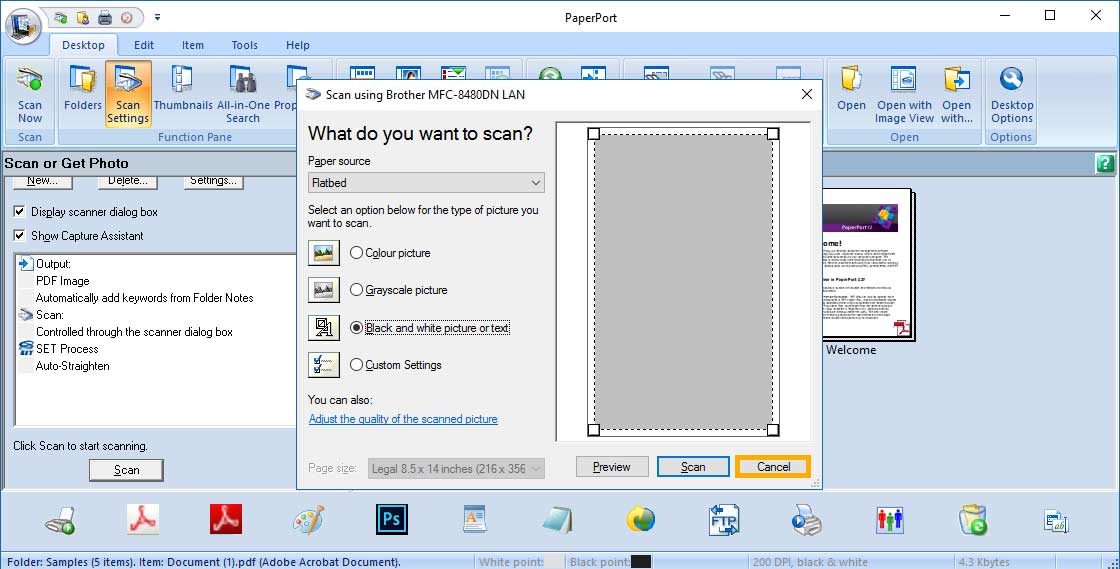The image size is (1120, 569).
Task: Open the Paper source Flatbed dropdown
Action: tap(426, 183)
